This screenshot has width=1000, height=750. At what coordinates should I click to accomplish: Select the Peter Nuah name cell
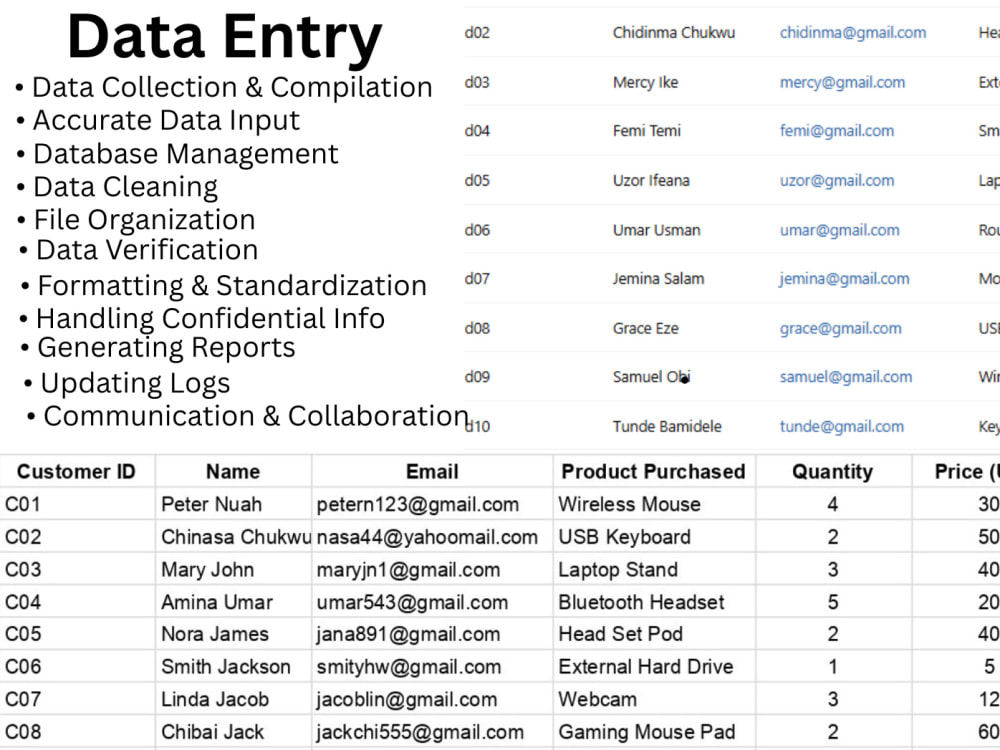point(233,504)
